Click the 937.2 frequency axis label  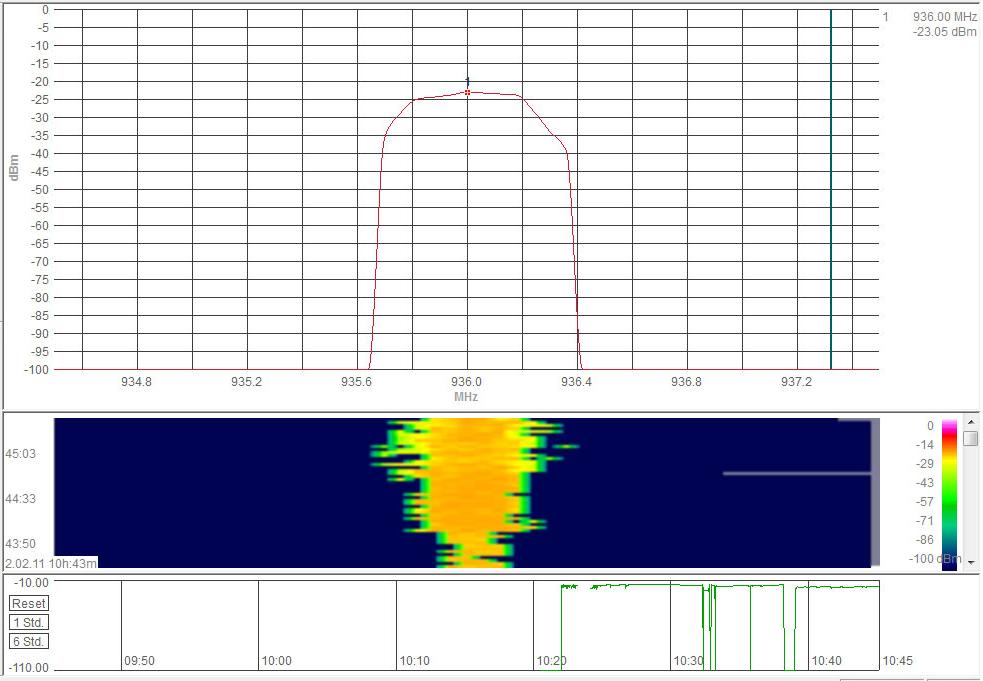pyautogui.click(x=796, y=382)
